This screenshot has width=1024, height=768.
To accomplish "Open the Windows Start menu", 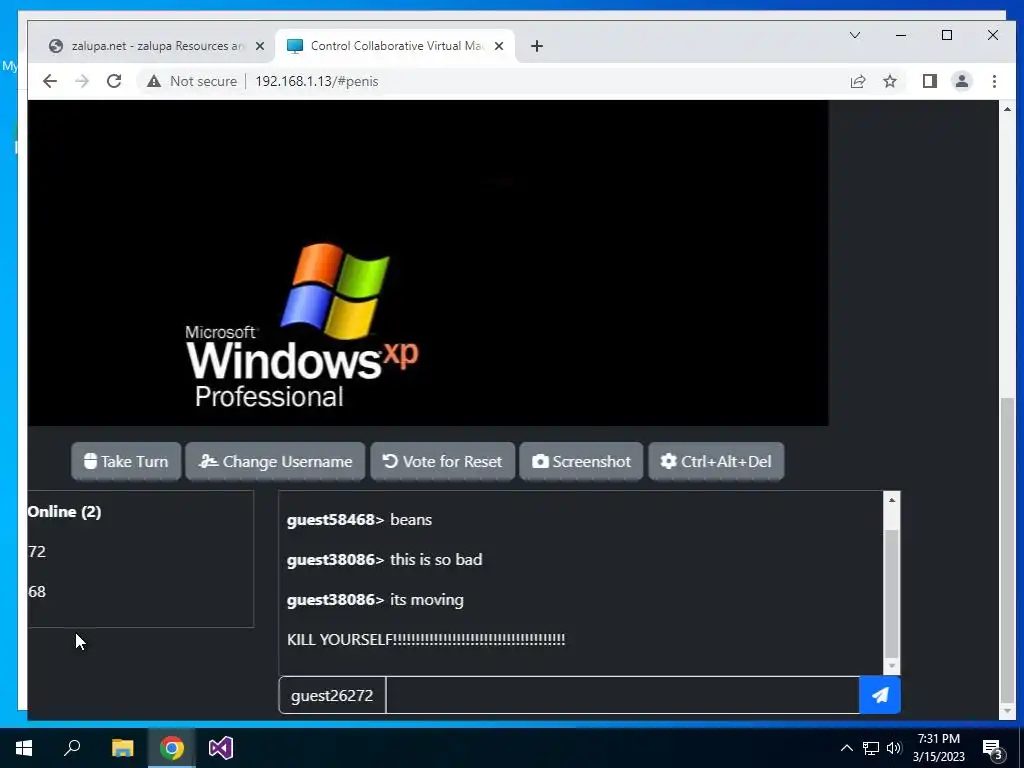I will point(24,748).
